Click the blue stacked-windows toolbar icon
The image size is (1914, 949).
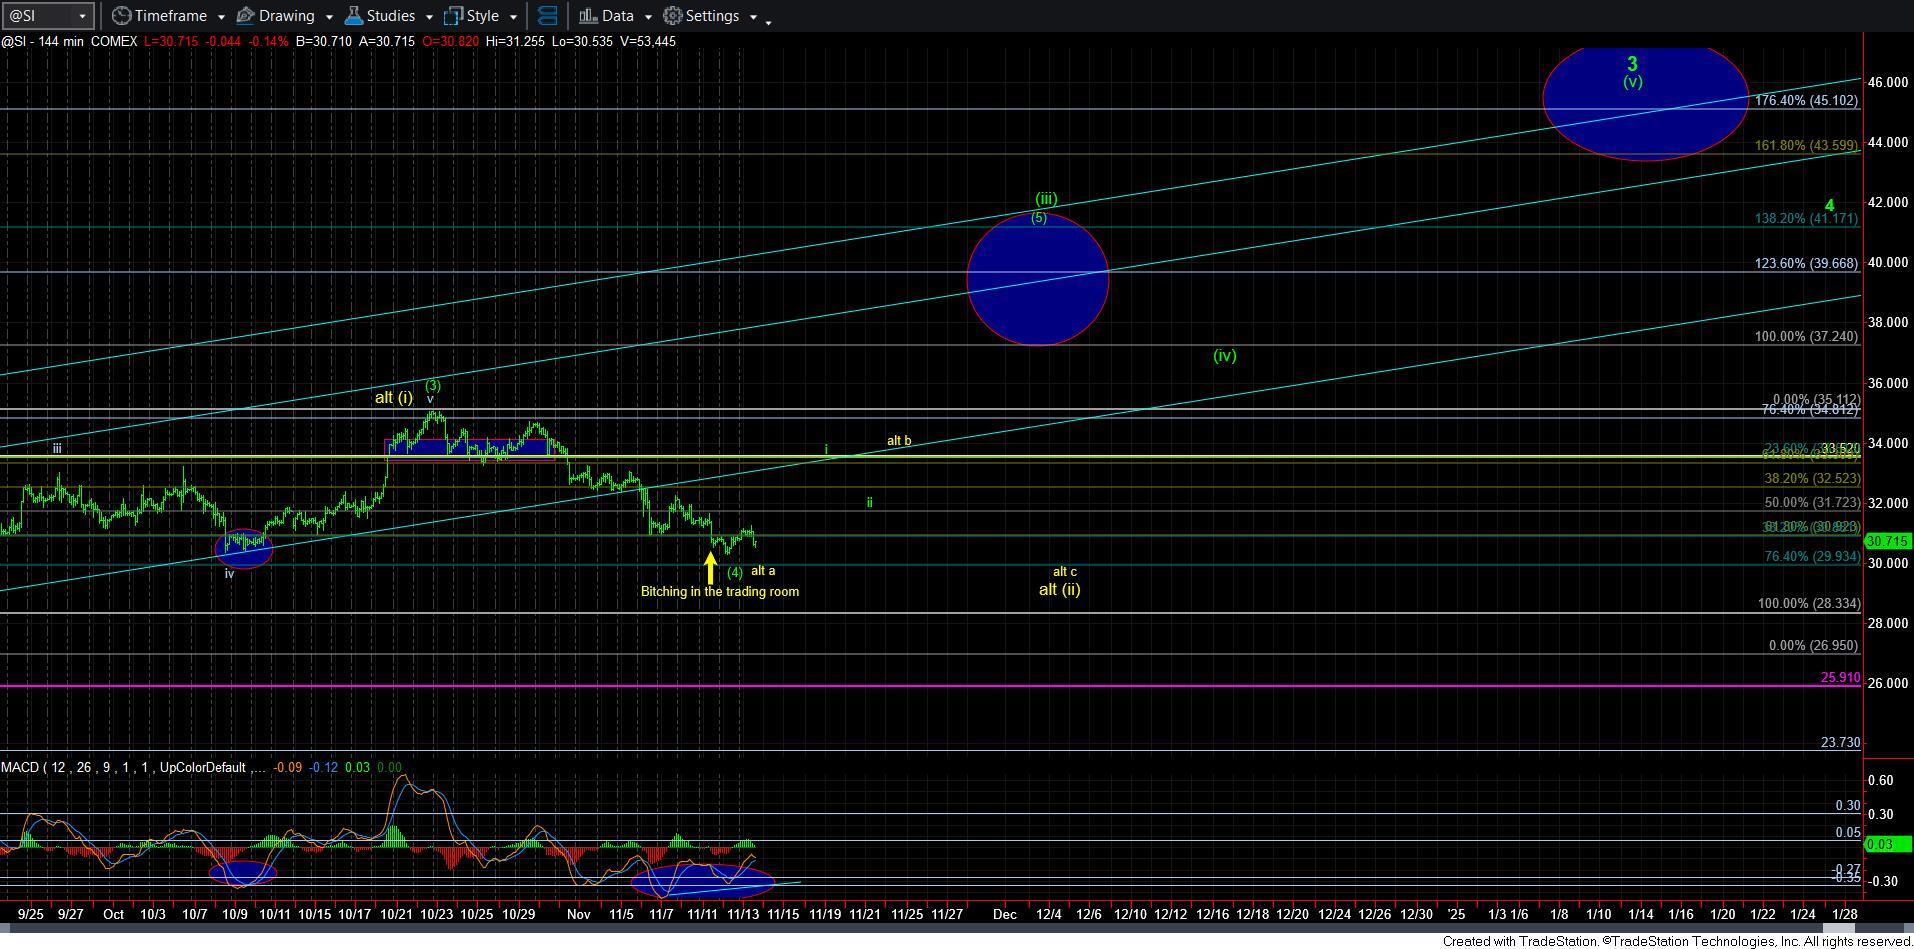click(x=547, y=16)
